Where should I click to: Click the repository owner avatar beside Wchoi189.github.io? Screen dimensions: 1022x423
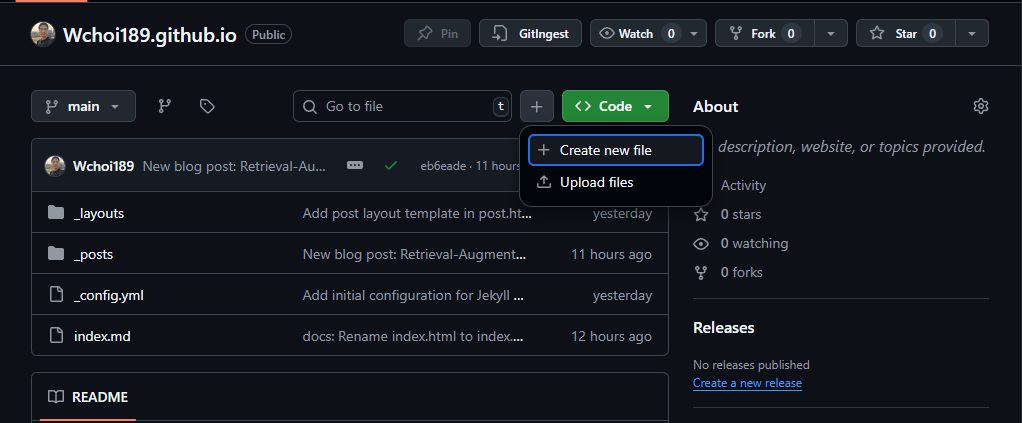[43, 34]
